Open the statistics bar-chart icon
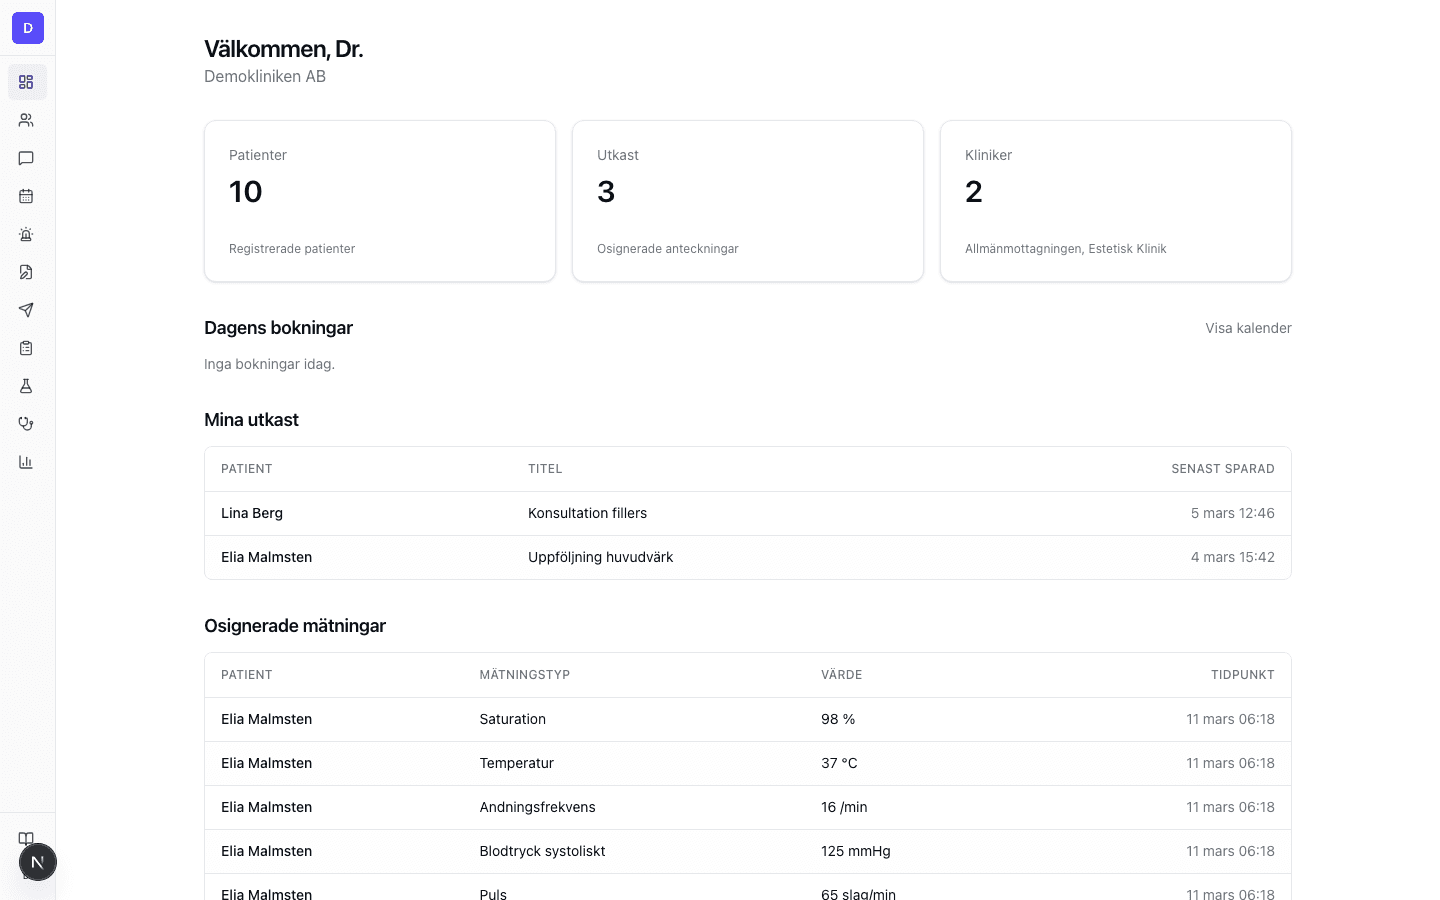Image resolution: width=1440 pixels, height=900 pixels. coord(26,461)
